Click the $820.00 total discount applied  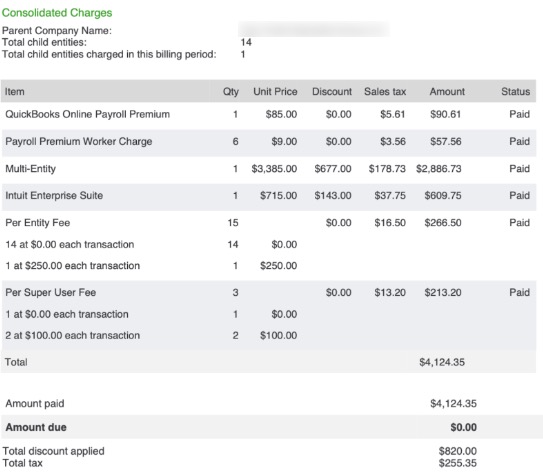458,451
